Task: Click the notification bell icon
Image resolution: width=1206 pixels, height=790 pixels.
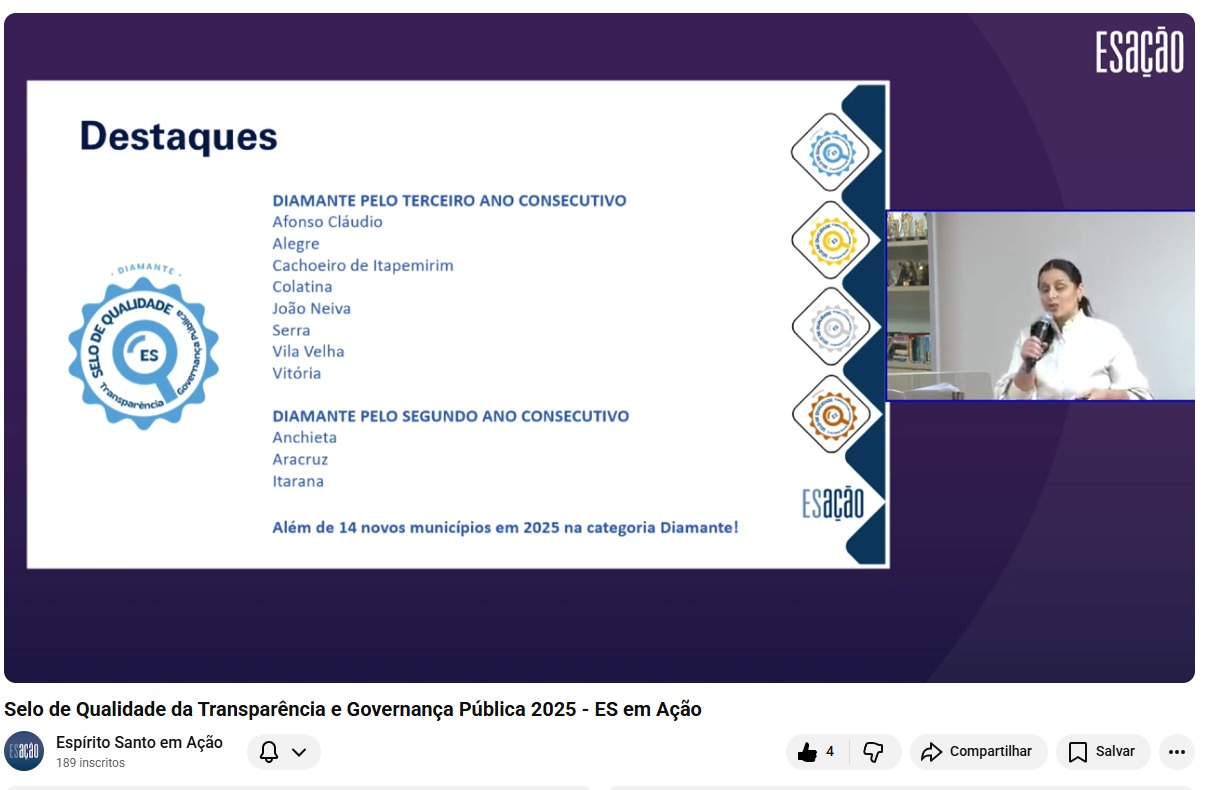Action: tap(269, 752)
